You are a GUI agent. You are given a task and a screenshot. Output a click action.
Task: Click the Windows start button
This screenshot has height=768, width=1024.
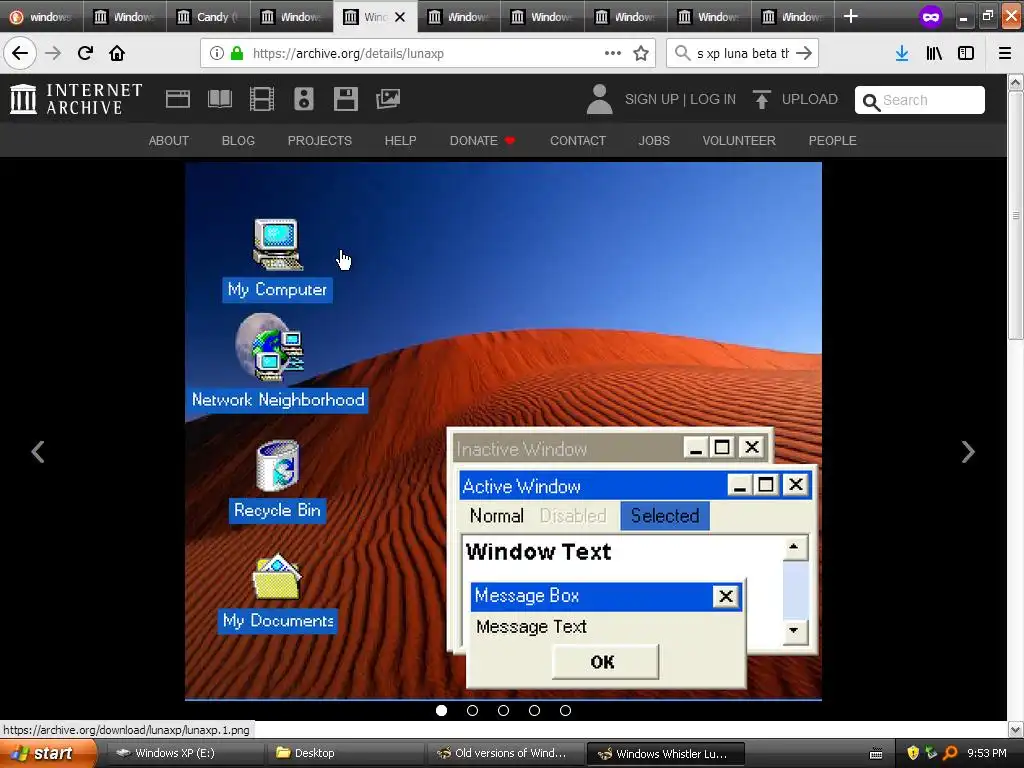(48, 754)
